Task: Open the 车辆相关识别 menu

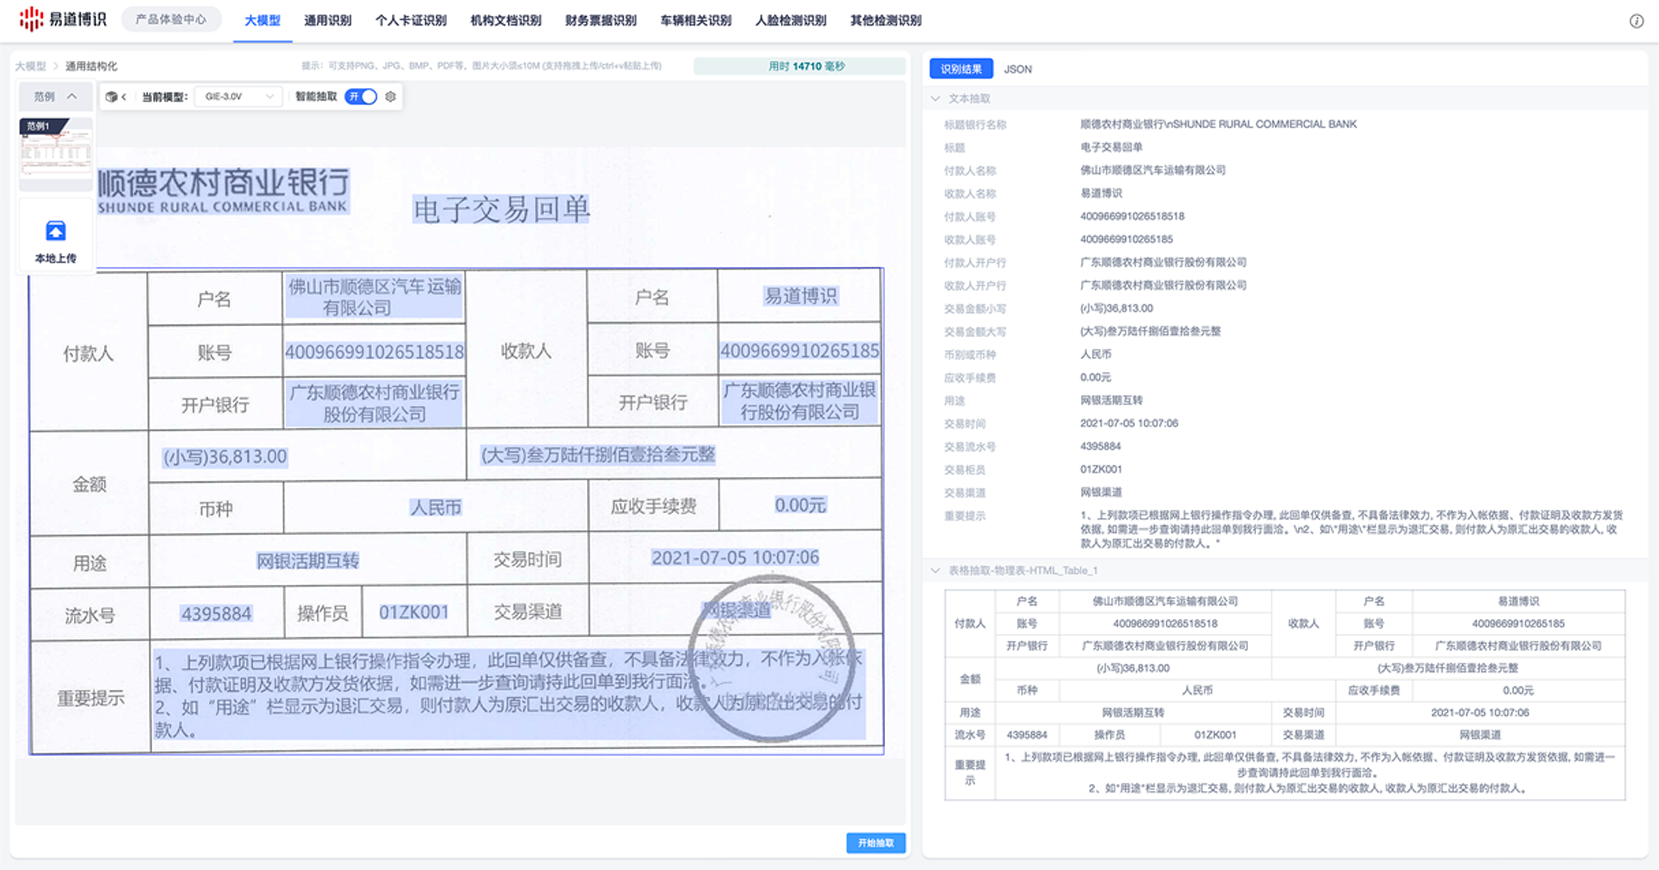Action: [x=696, y=20]
